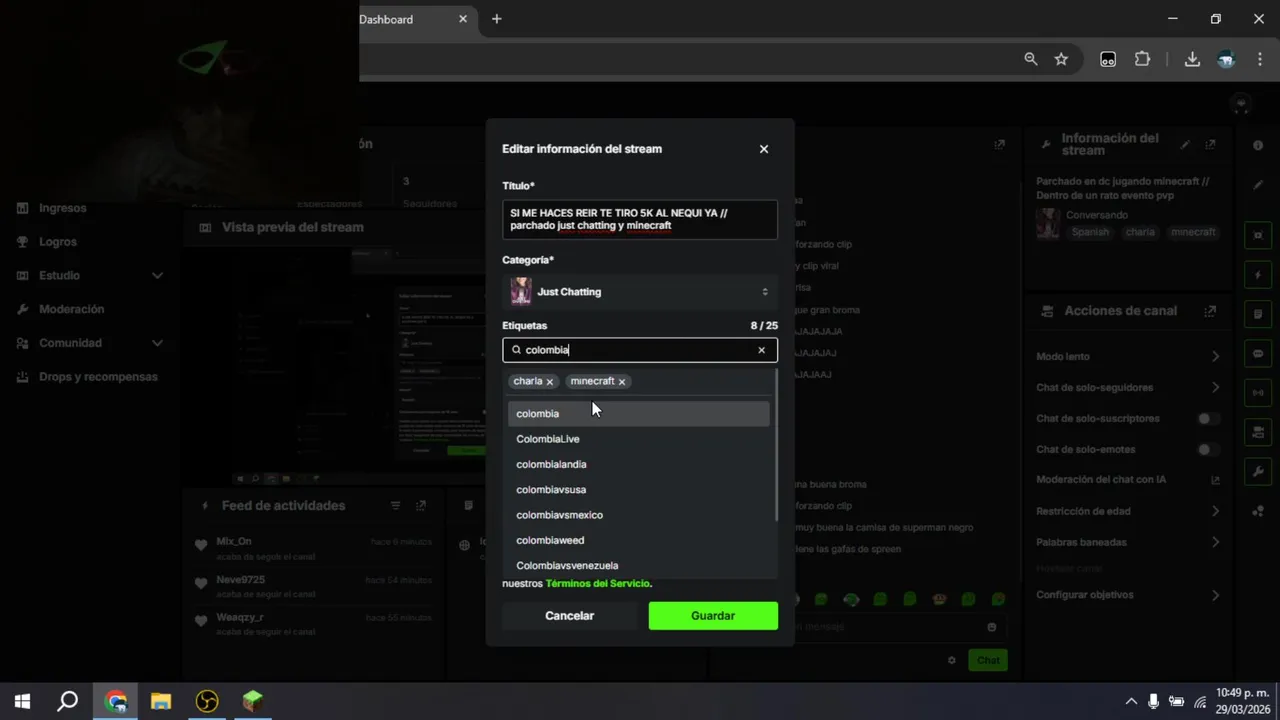Open Logros in the sidebar
This screenshot has width=1280, height=720.
[x=58, y=242]
